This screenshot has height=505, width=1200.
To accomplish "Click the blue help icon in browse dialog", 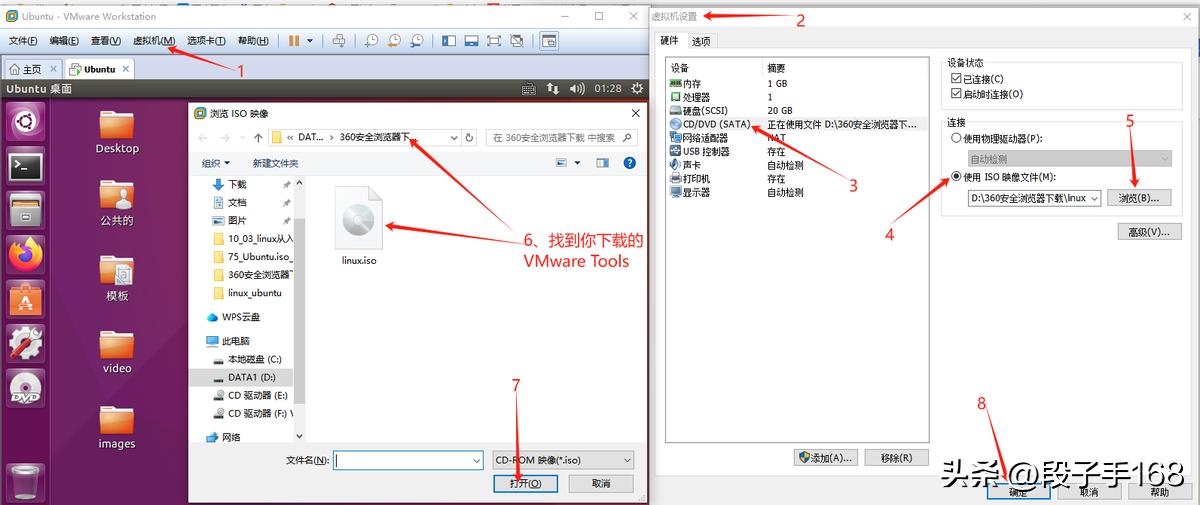I will tap(630, 163).
